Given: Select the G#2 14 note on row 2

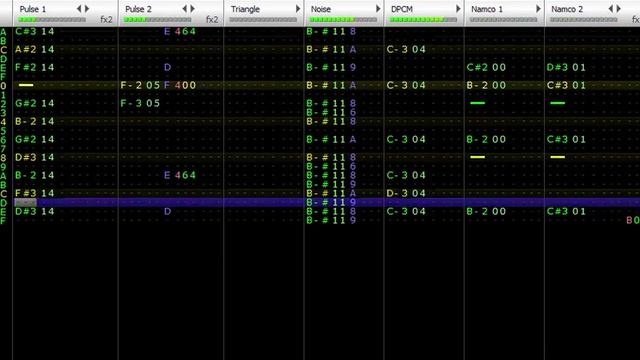Looking at the screenshot, I should [x=35, y=103].
